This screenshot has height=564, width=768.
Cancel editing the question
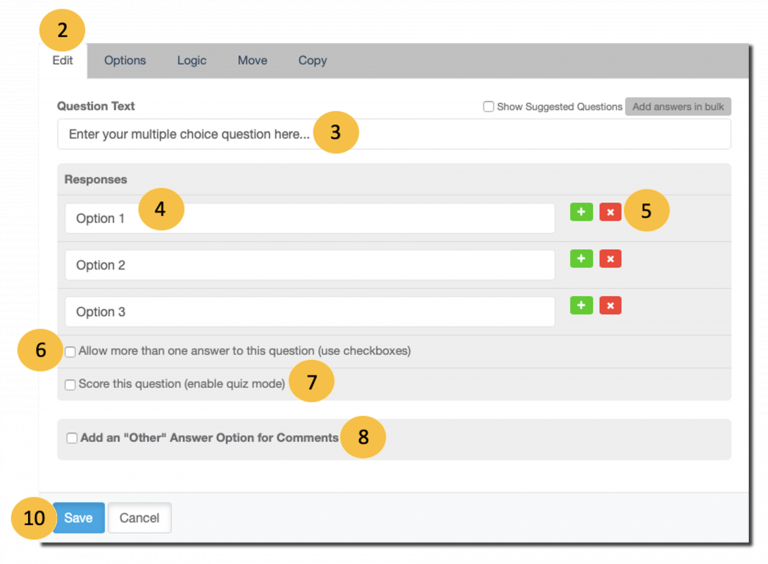[140, 517]
